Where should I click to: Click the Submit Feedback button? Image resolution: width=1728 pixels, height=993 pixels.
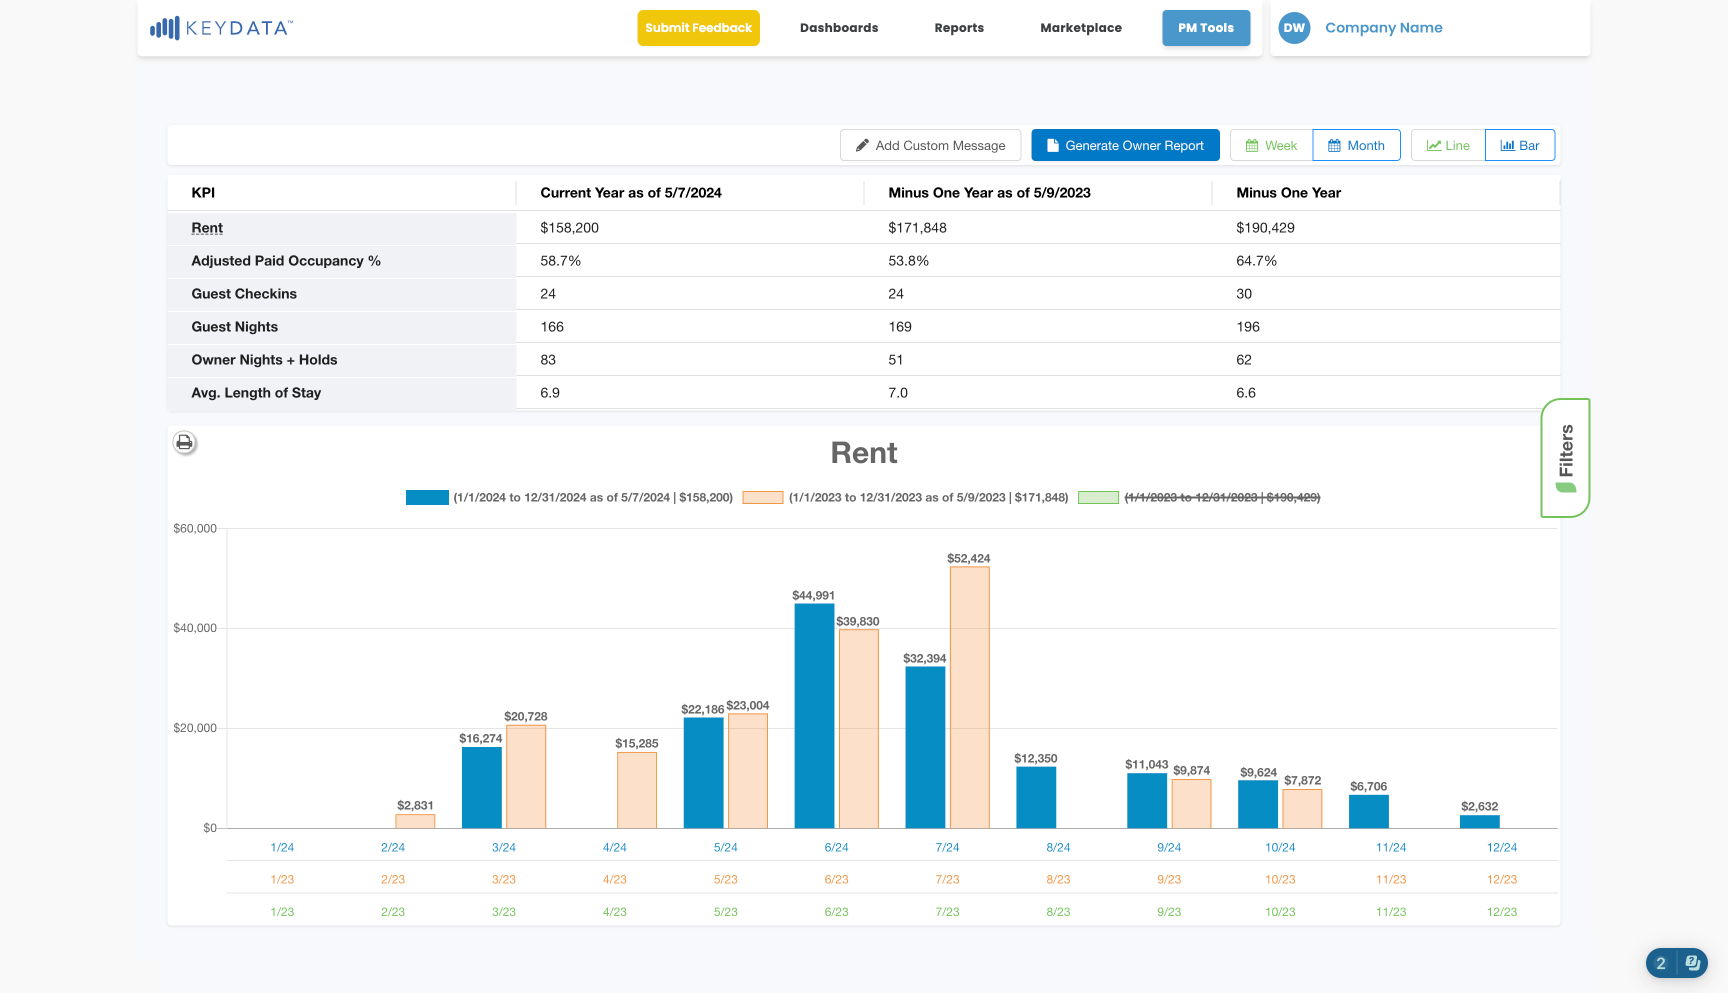tap(698, 28)
